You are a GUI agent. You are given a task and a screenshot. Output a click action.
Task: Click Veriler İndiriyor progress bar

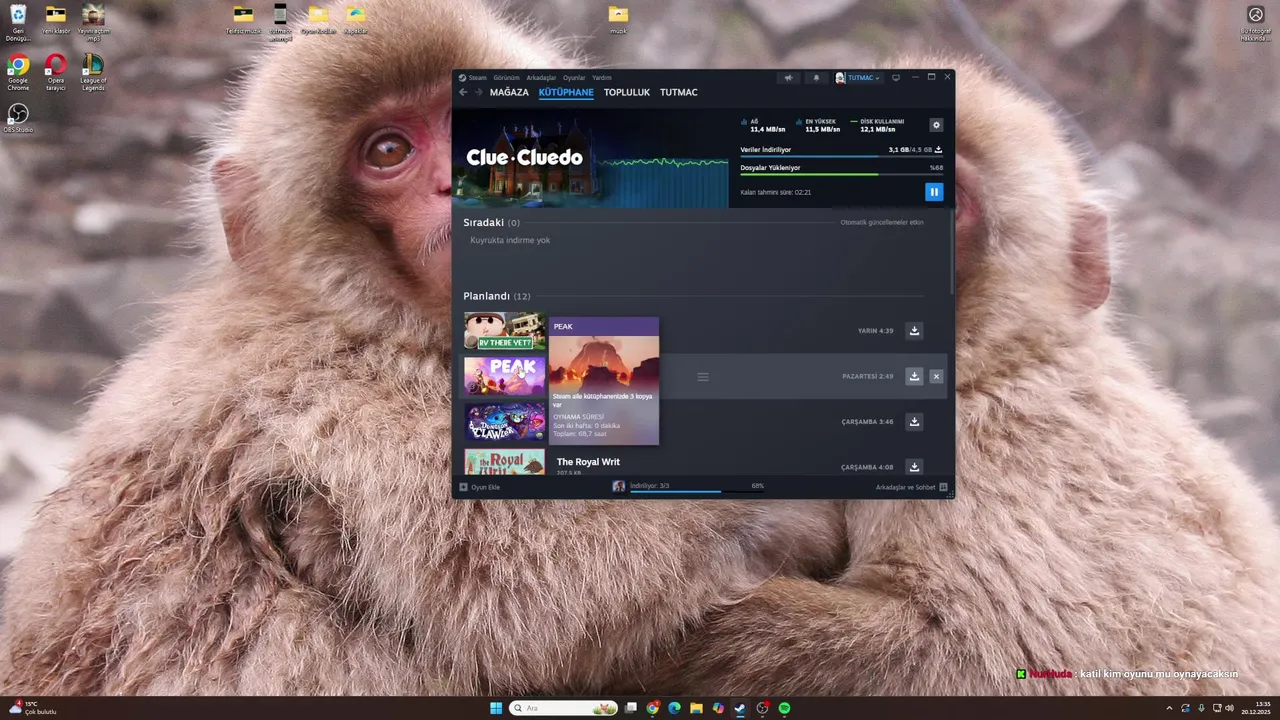[x=841, y=156]
